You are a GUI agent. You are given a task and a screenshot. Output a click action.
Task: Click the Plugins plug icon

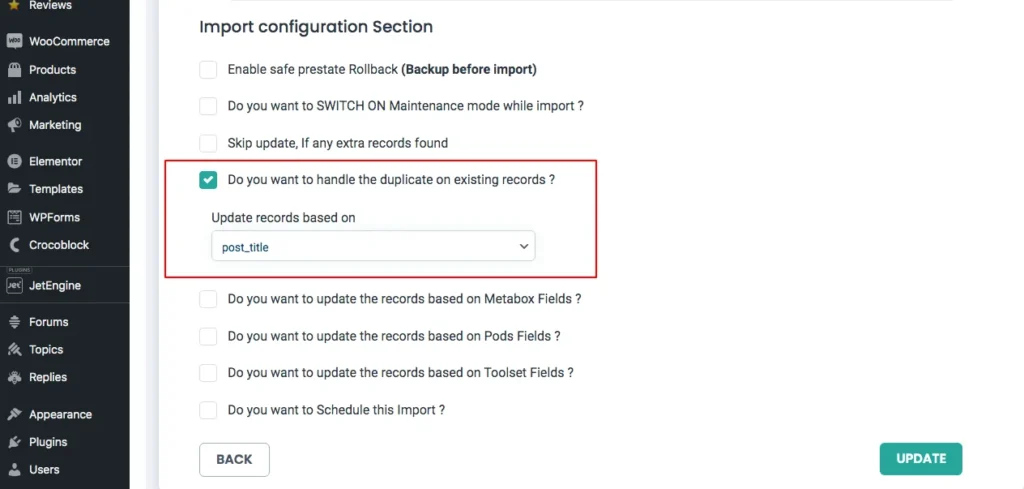(x=14, y=442)
